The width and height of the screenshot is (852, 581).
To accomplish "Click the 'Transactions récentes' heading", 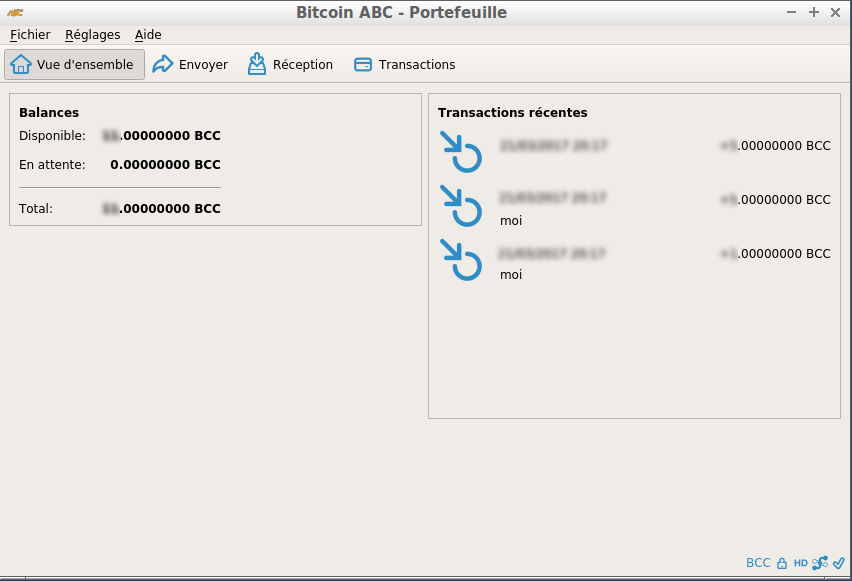I will 512,113.
